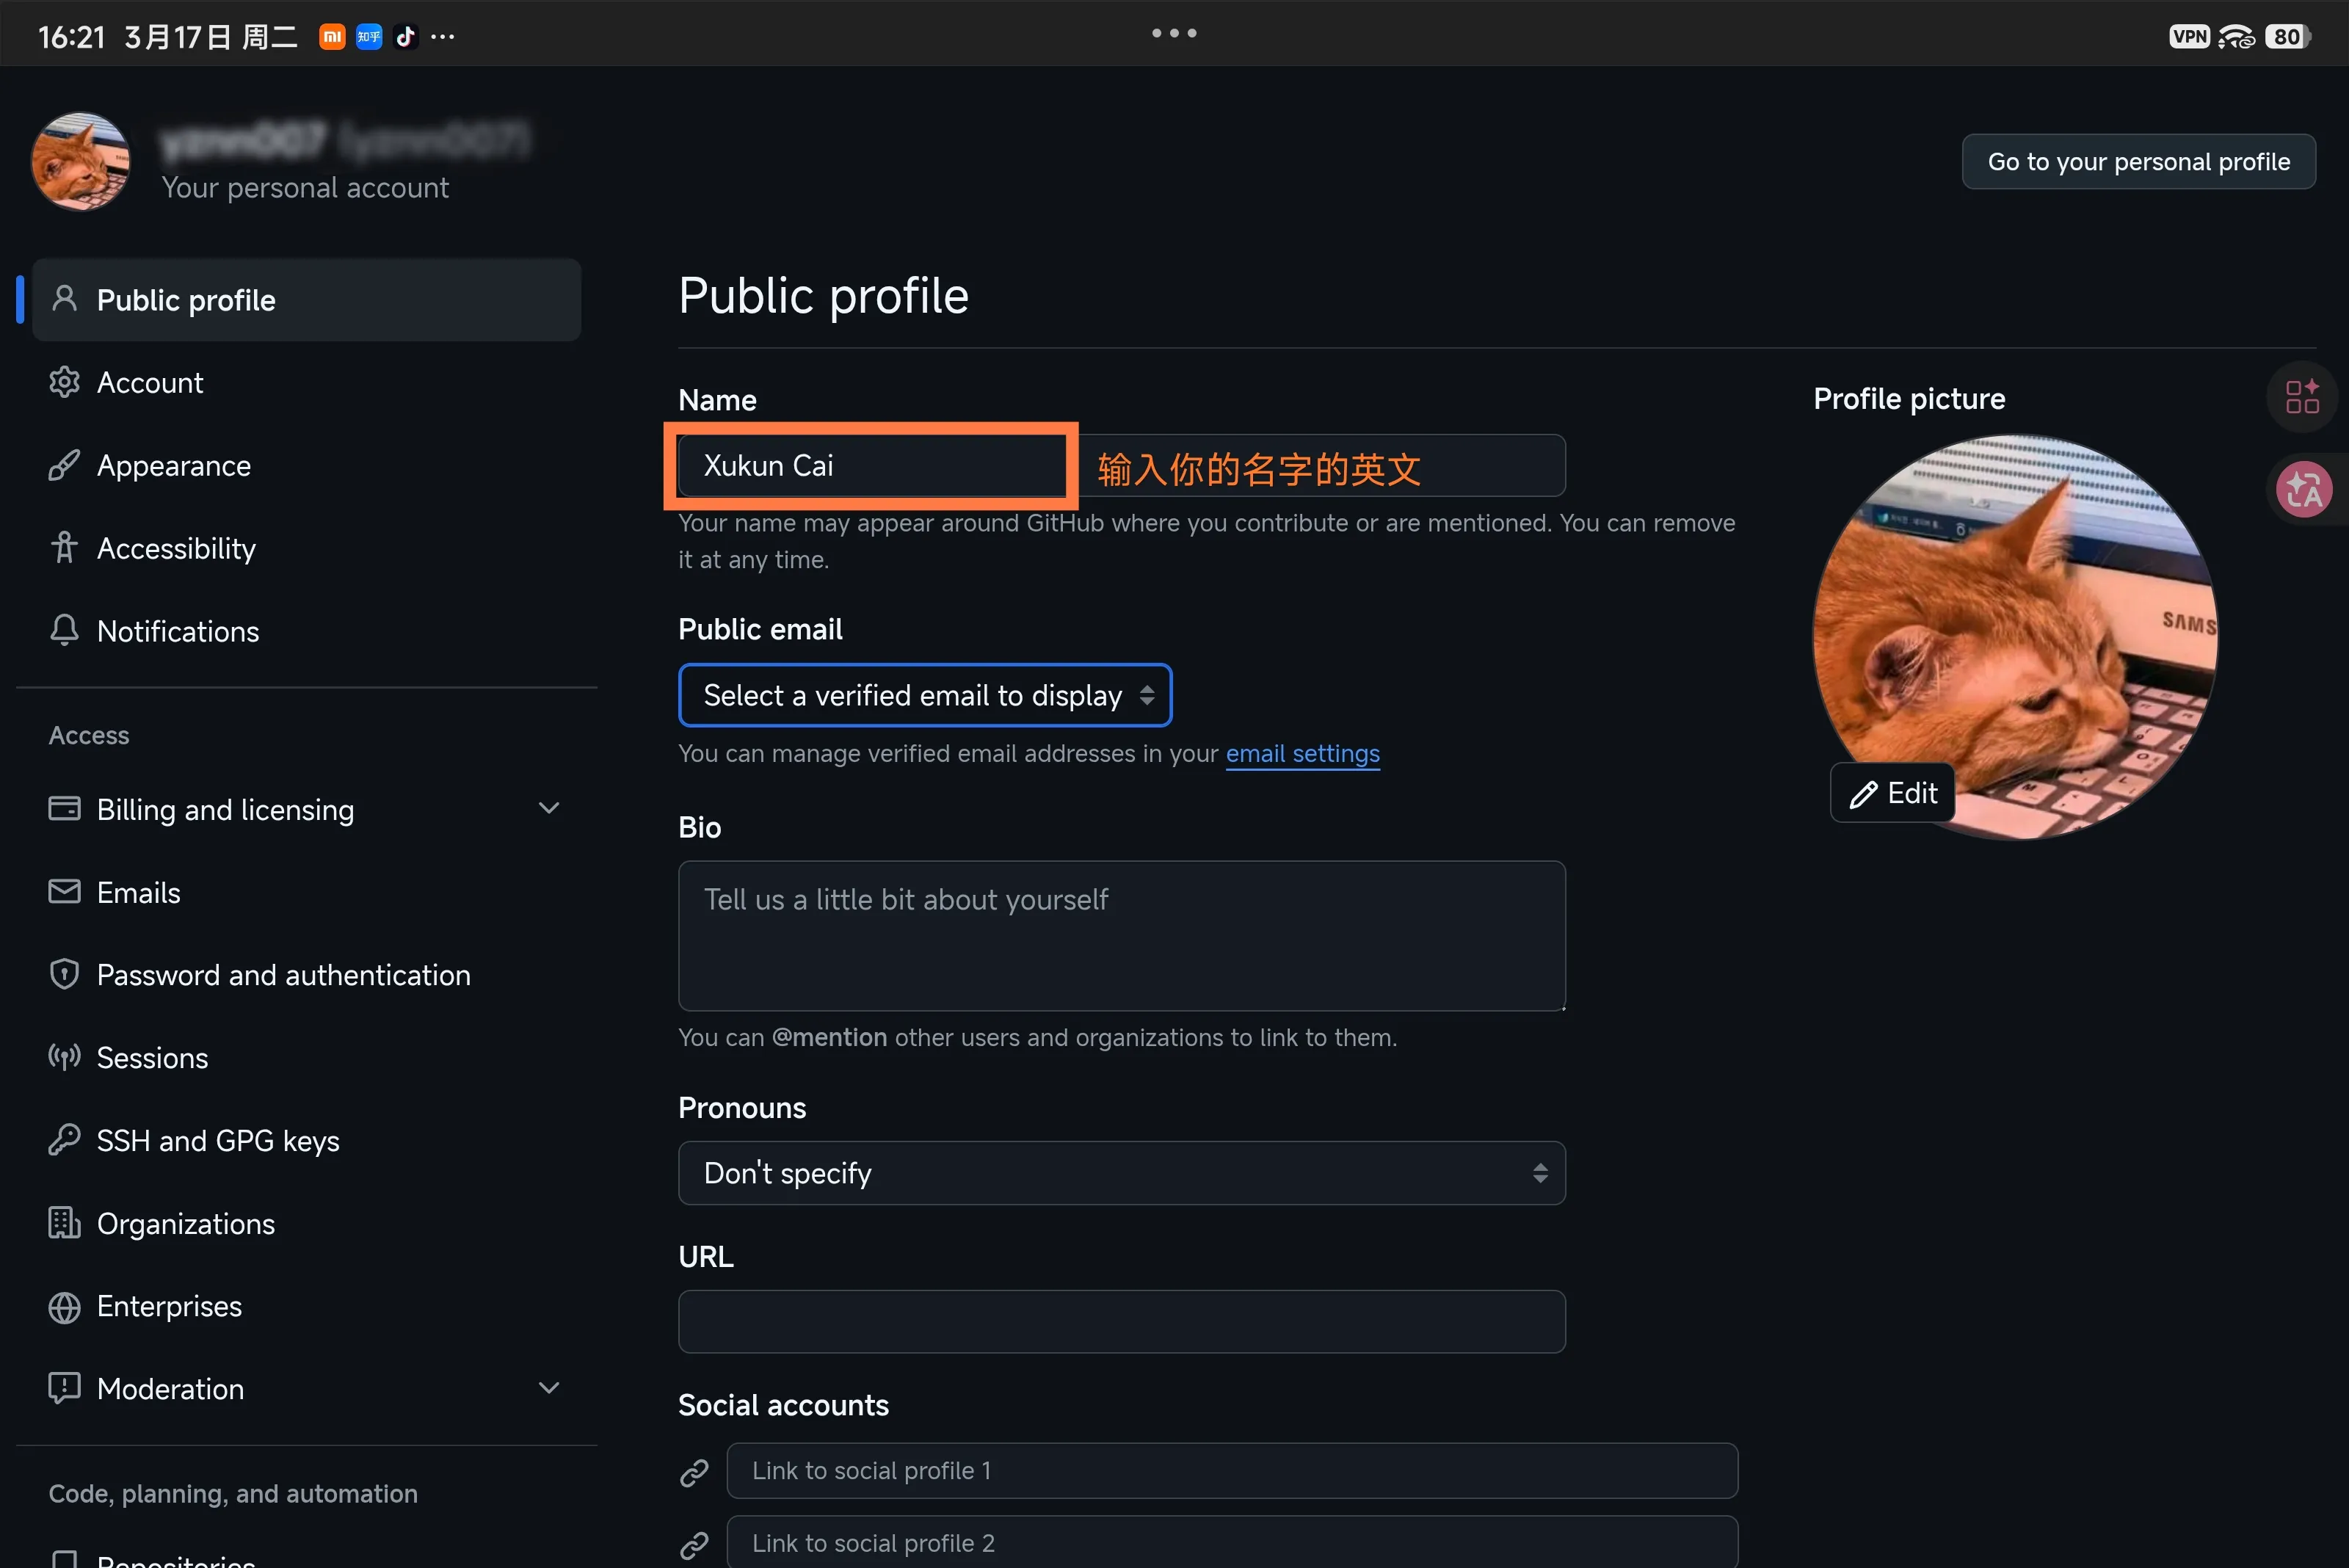Open the Sessions page
The width and height of the screenshot is (2349, 1568).
coord(152,1058)
